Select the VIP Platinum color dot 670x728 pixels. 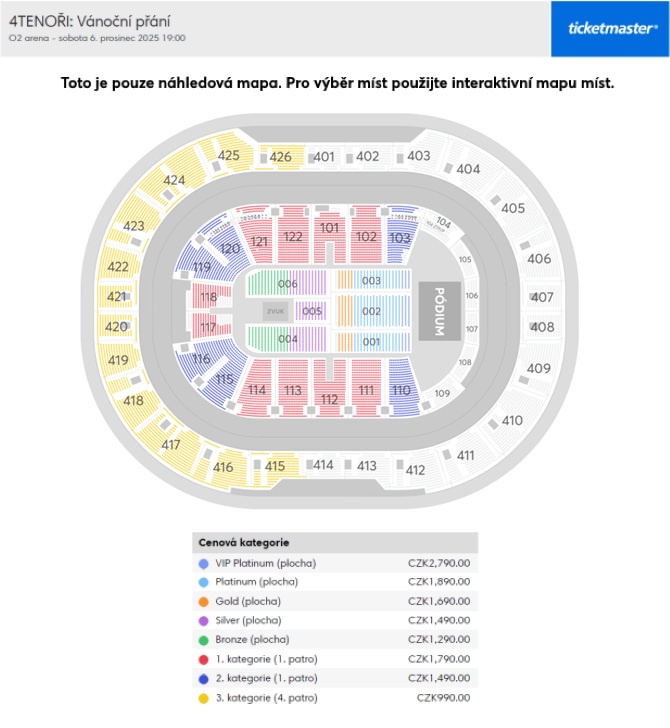click(x=204, y=564)
